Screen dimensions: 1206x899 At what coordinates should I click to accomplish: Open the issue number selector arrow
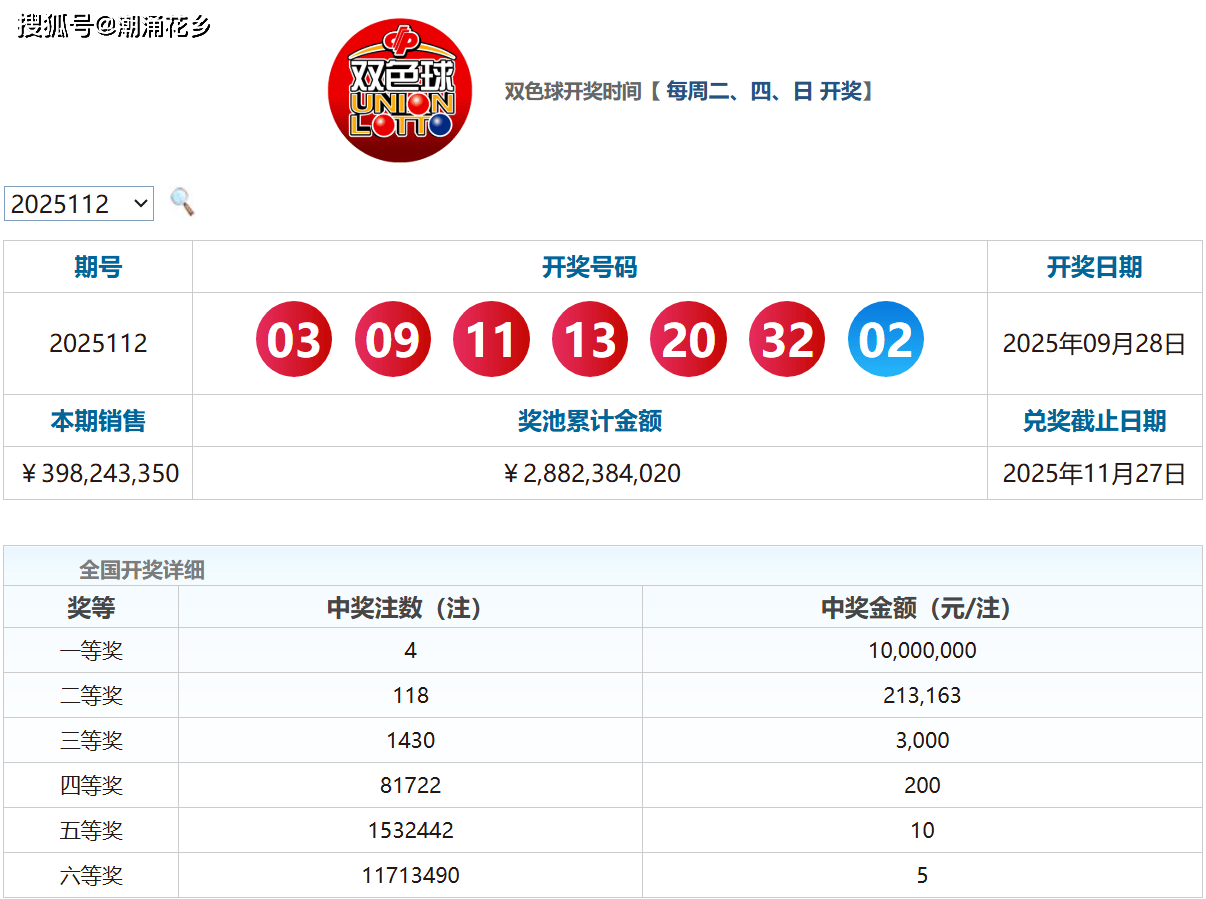pos(141,203)
